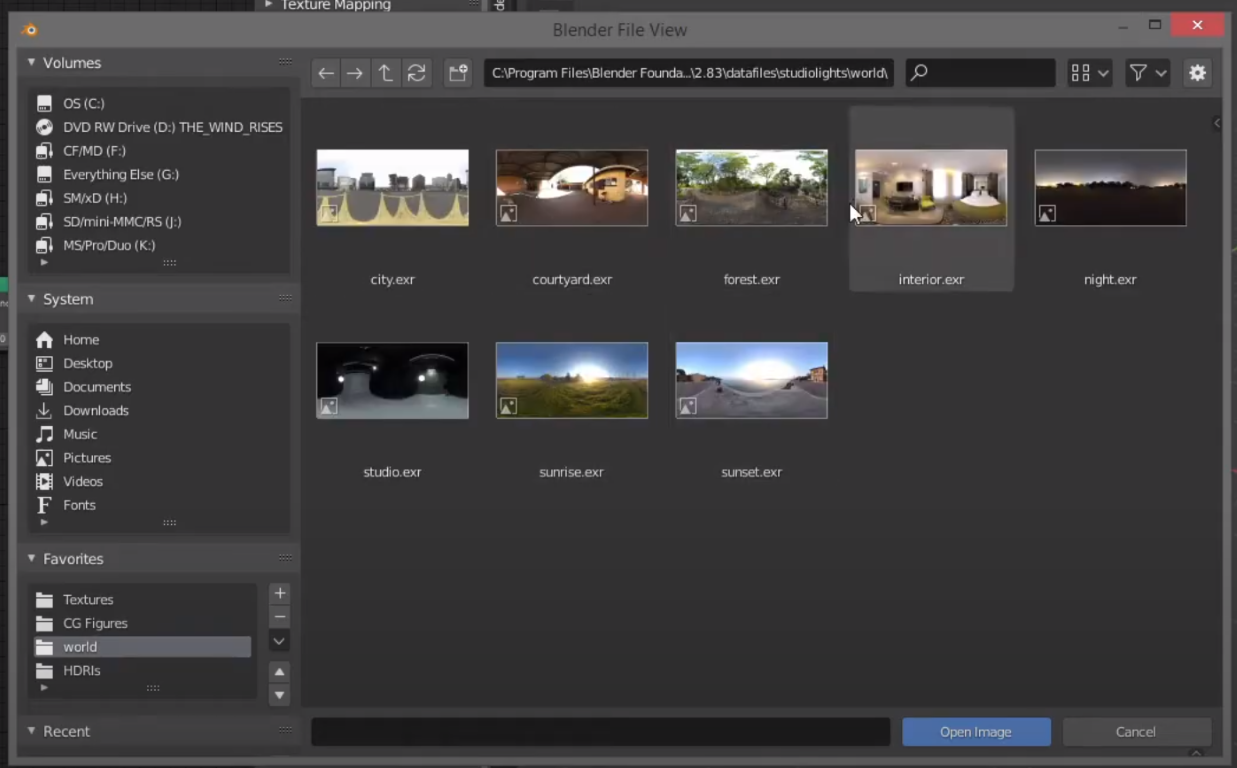The width and height of the screenshot is (1237, 768).
Task: Click the Music note icon
Action: tap(44, 434)
